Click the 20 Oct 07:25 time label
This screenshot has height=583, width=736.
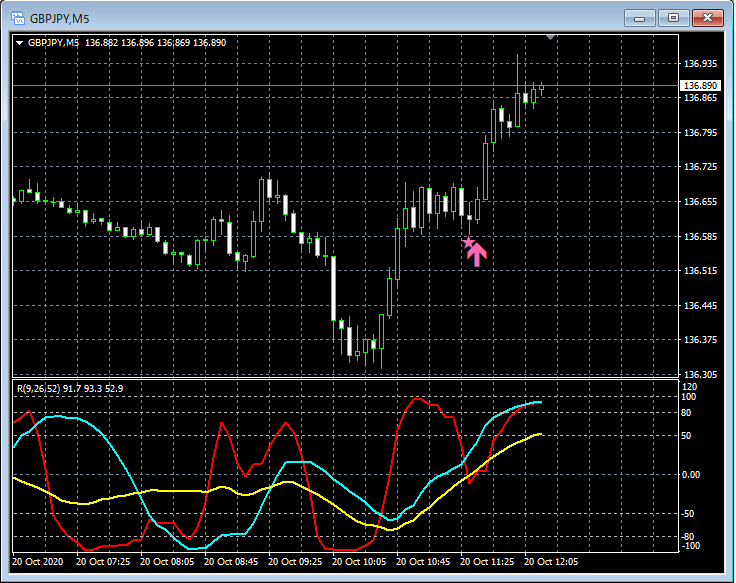103,561
